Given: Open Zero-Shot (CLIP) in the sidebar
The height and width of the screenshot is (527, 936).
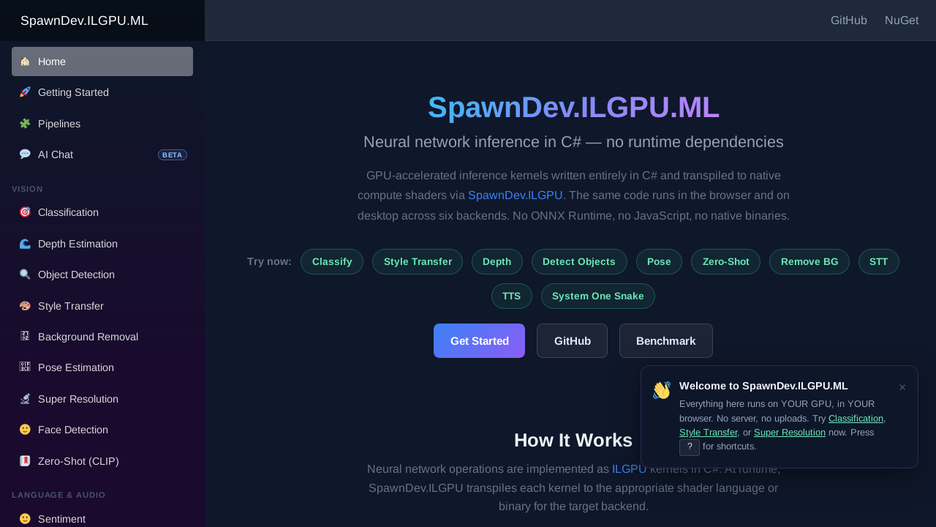Looking at the screenshot, I should click(102, 461).
